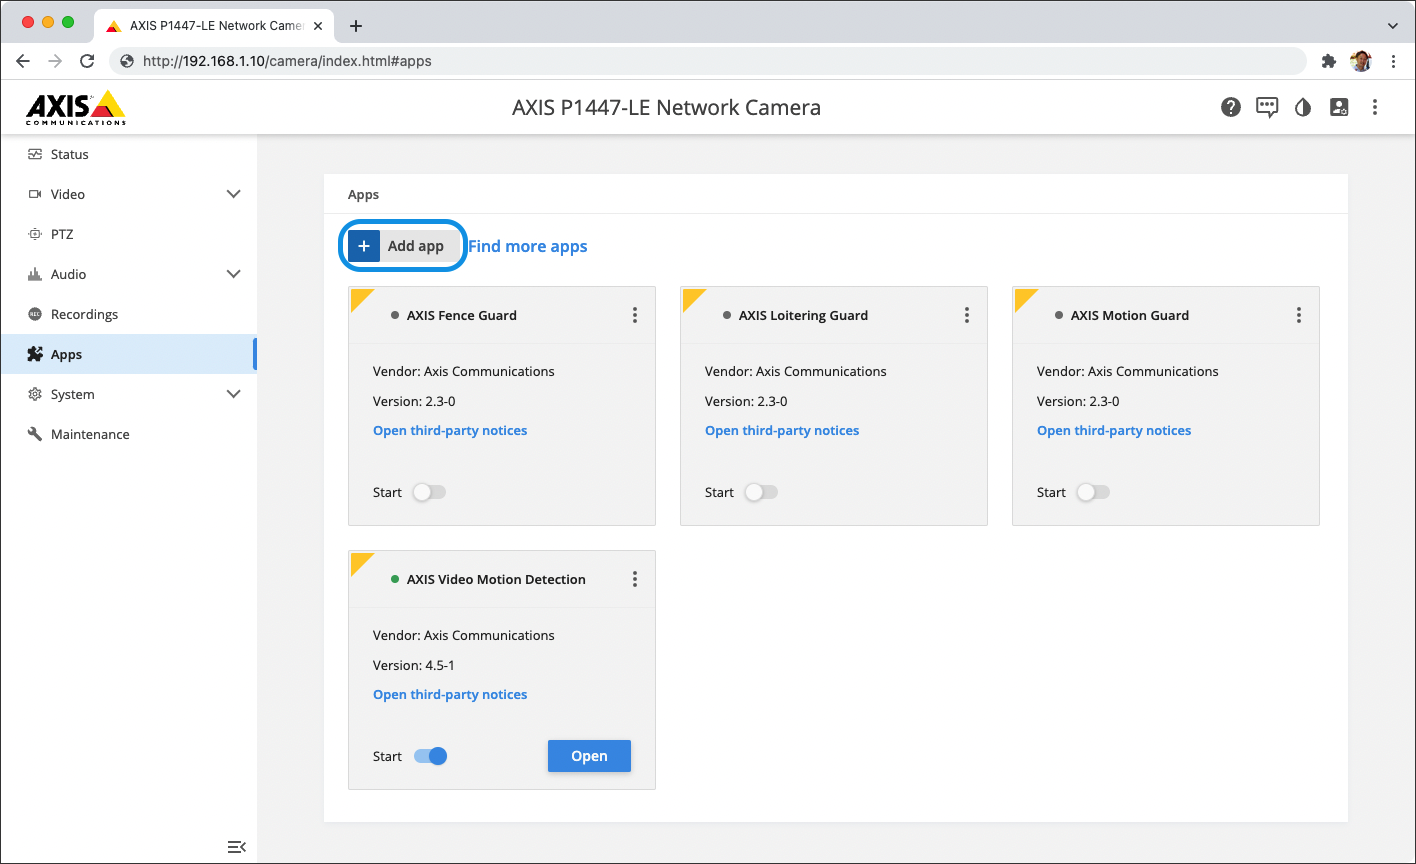The height and width of the screenshot is (864, 1416).
Task: Expand the System sidebar section chevron
Action: tap(234, 394)
